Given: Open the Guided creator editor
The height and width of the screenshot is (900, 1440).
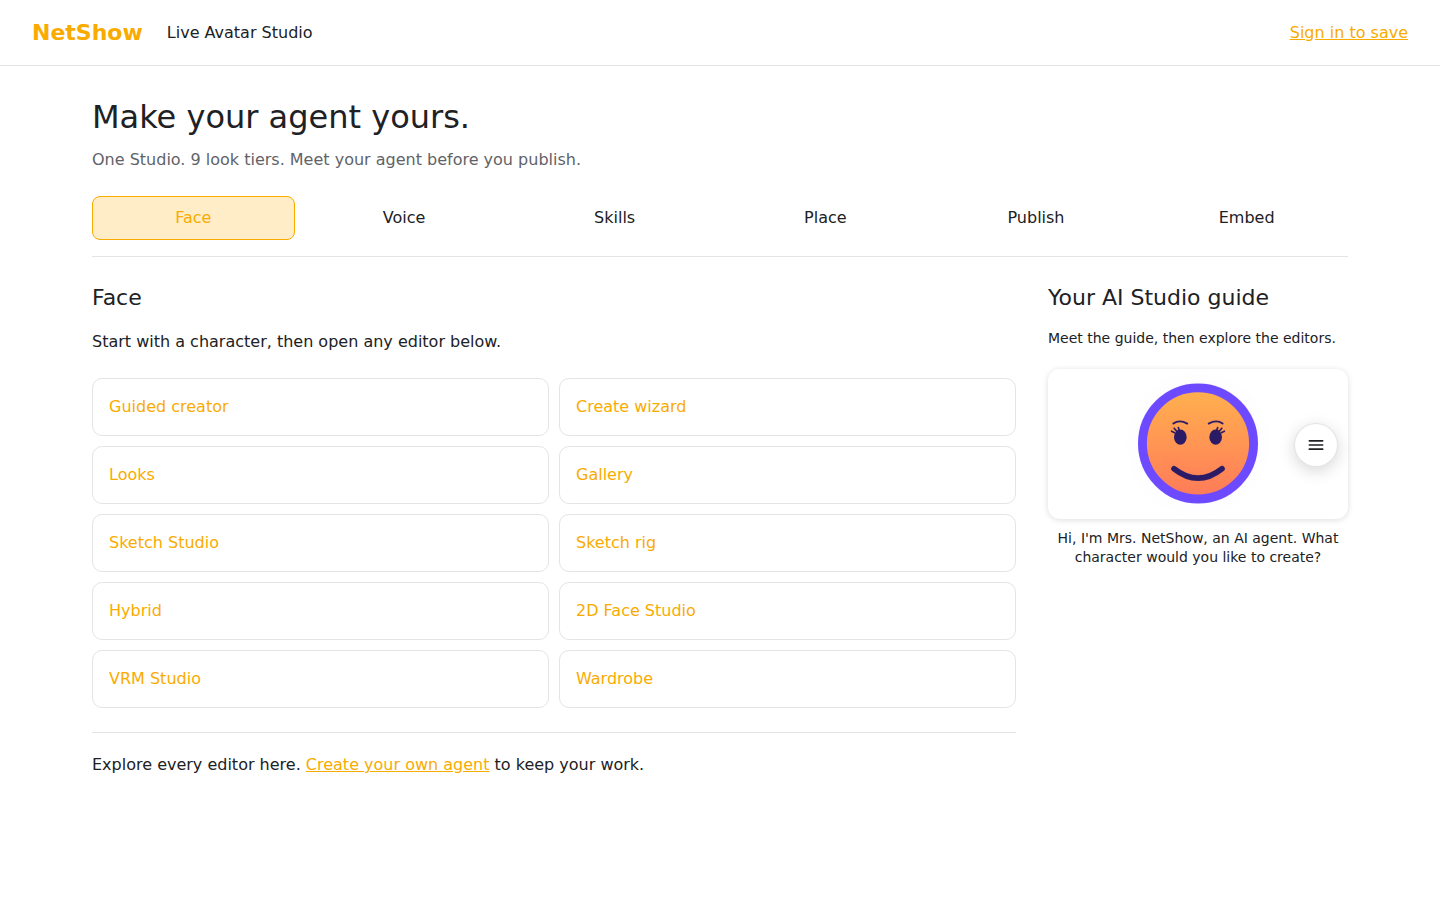Looking at the screenshot, I should [x=320, y=407].
